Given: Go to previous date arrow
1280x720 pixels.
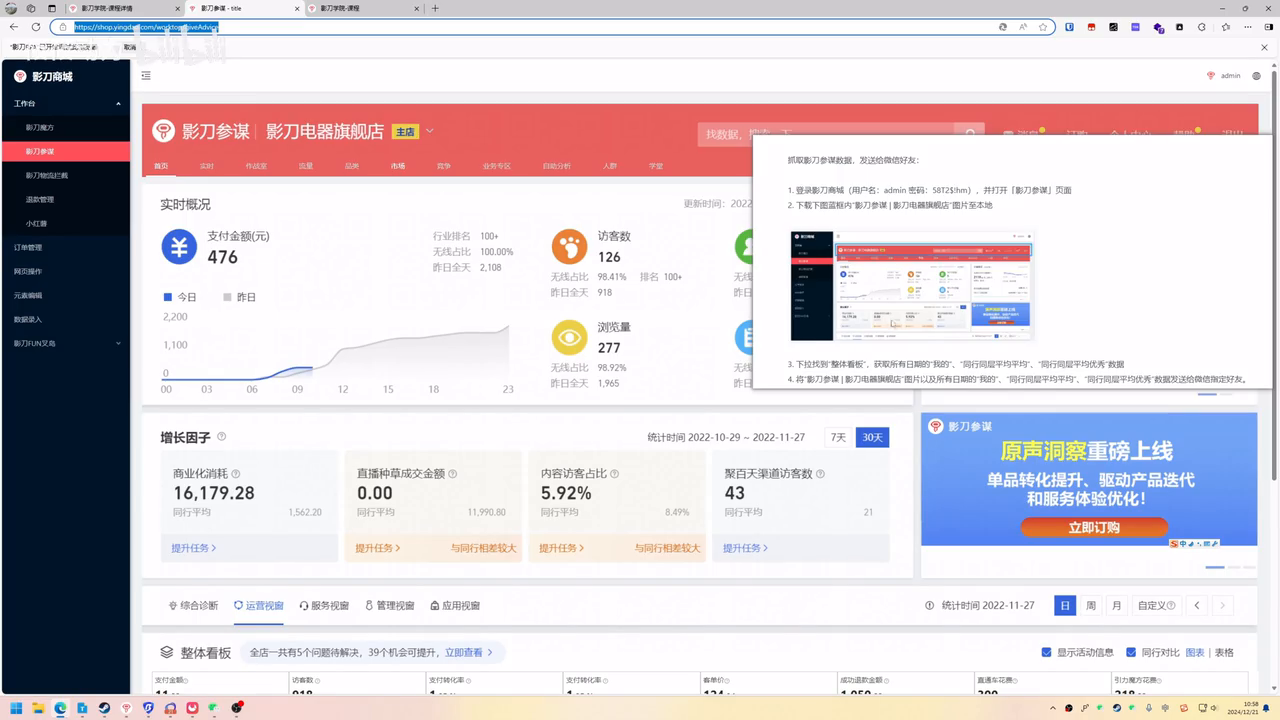Looking at the screenshot, I should pos(1197,605).
